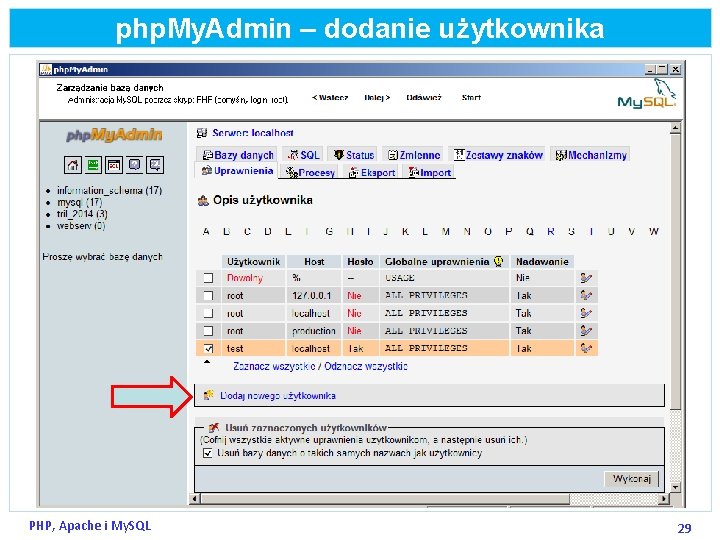Edit privileges icon for root production
Image resolution: width=720 pixels, height=540 pixels.
click(x=586, y=331)
